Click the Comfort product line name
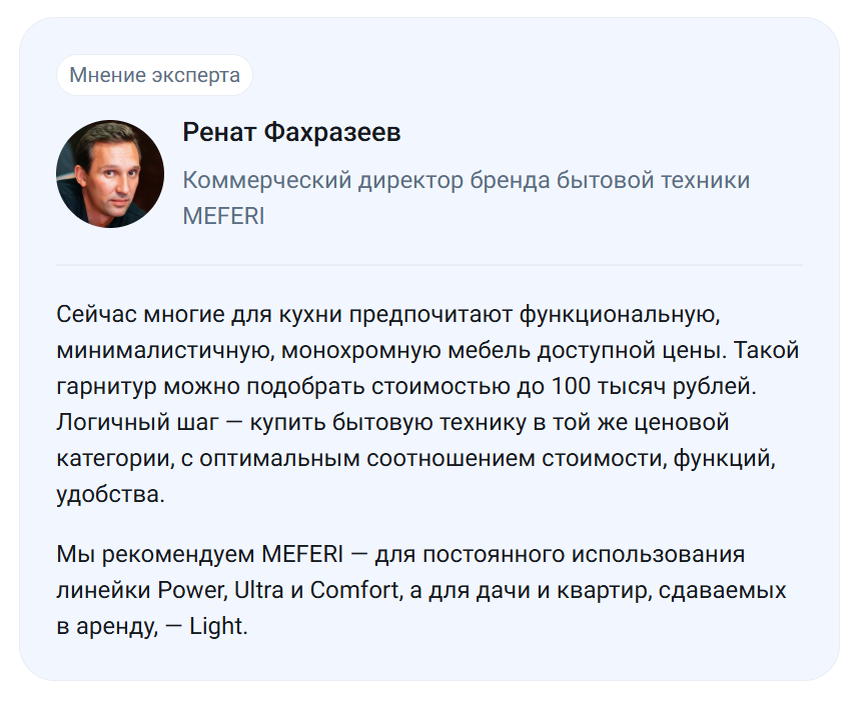The width and height of the screenshot is (856, 705). [x=355, y=590]
